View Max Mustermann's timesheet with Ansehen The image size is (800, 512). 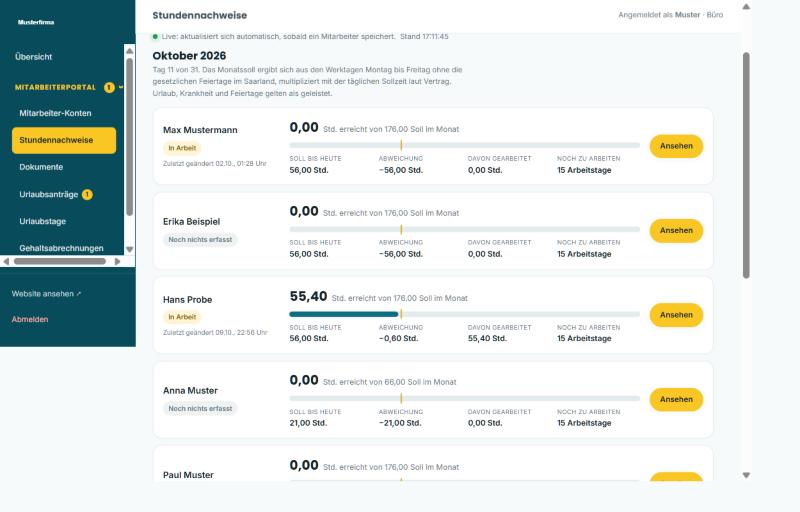click(676, 146)
